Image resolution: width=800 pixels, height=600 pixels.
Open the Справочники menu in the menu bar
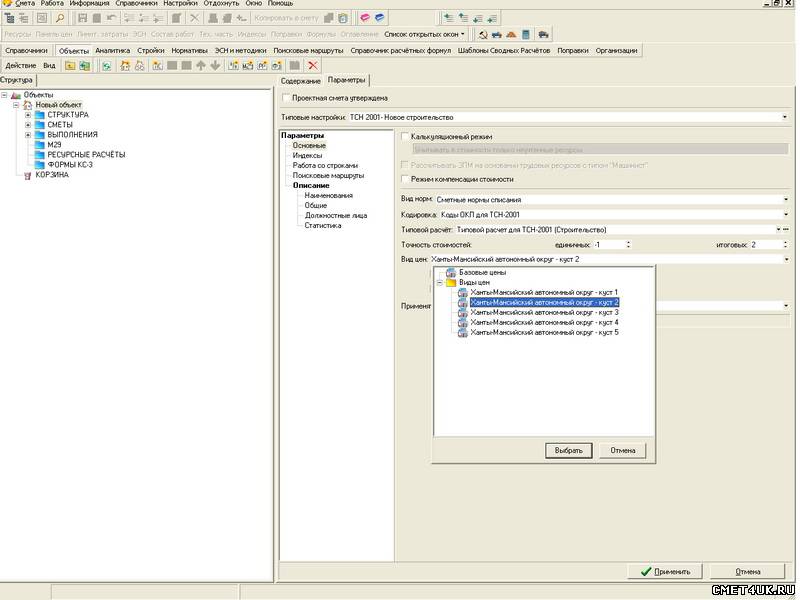[x=137, y=4]
